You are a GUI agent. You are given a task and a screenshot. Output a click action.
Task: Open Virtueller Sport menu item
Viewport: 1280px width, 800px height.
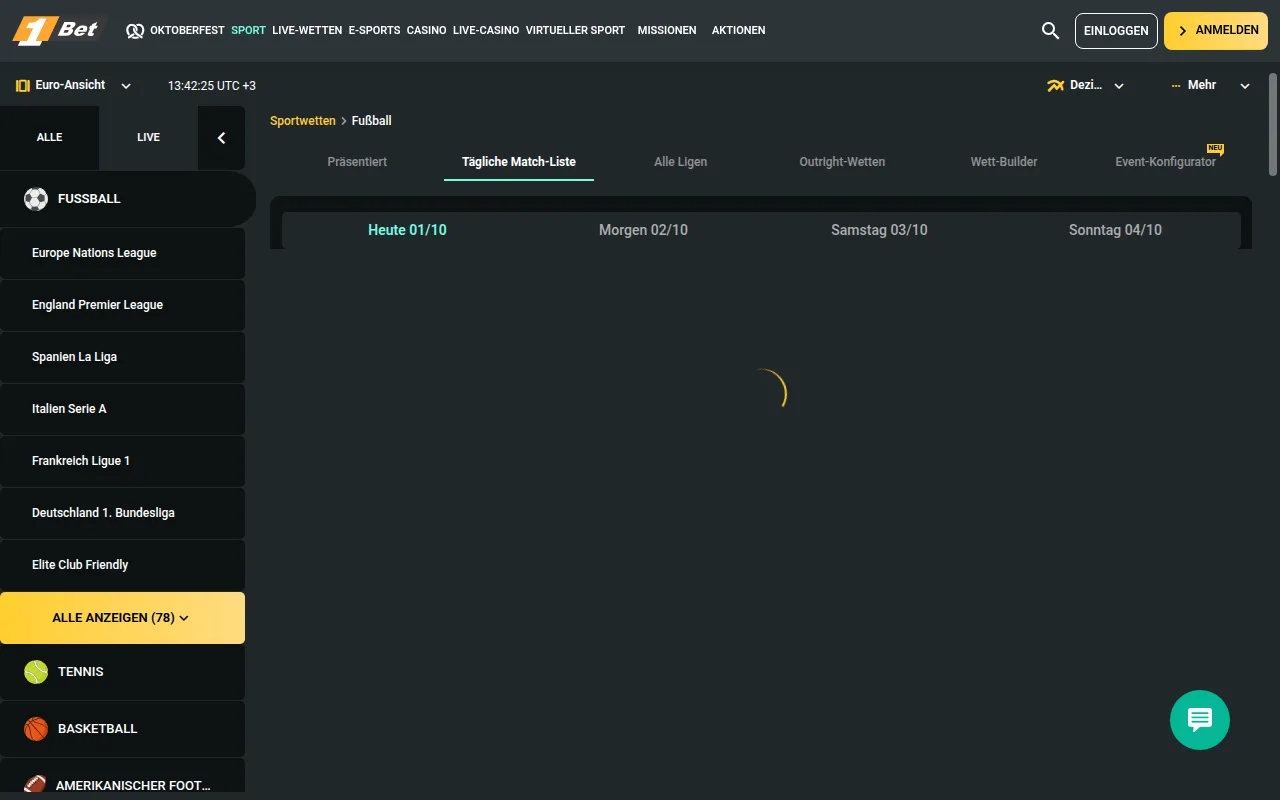click(575, 31)
